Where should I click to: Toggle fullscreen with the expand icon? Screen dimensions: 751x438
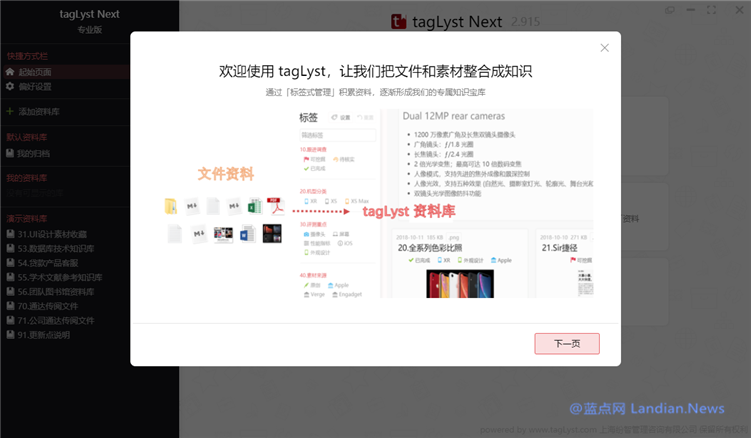pyautogui.click(x=712, y=10)
